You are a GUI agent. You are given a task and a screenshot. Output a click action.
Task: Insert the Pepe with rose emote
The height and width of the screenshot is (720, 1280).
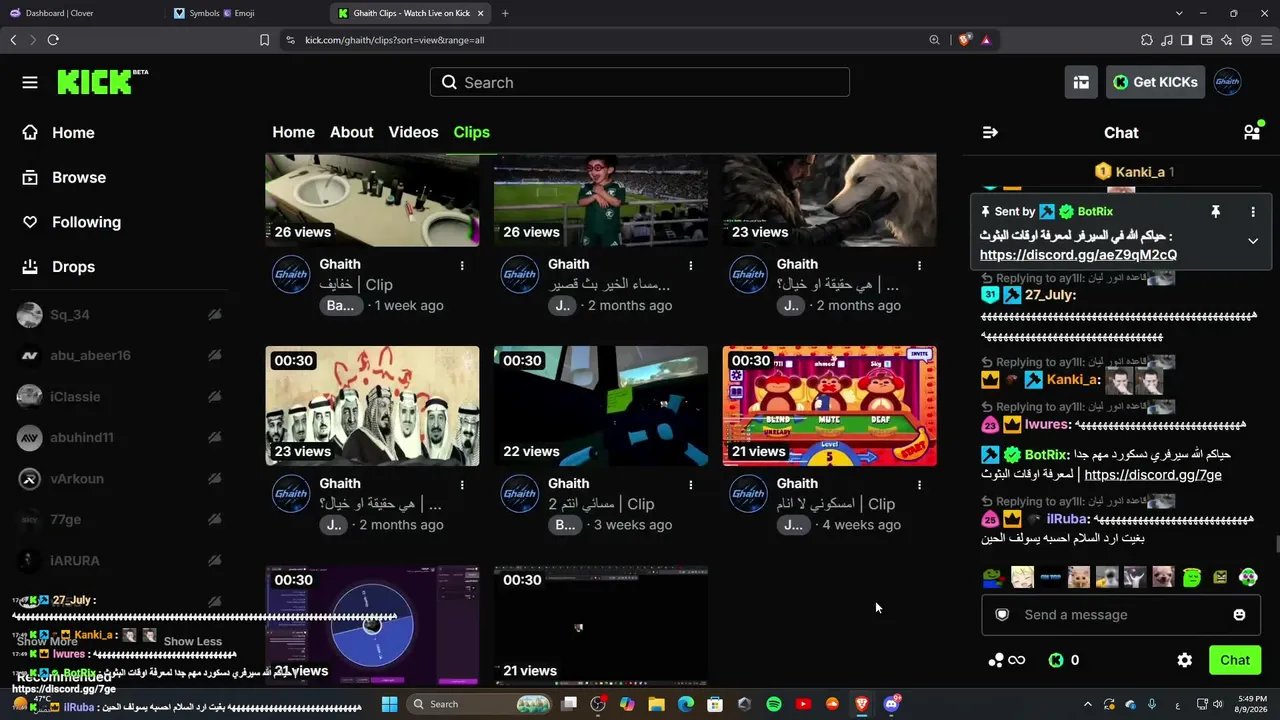pos(993,577)
